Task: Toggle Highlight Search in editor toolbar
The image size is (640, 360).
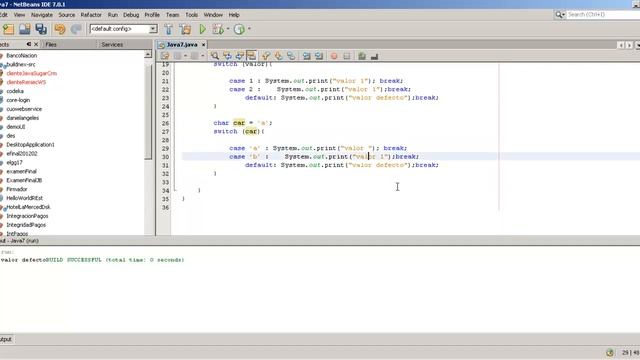Action: [x=251, y=56]
